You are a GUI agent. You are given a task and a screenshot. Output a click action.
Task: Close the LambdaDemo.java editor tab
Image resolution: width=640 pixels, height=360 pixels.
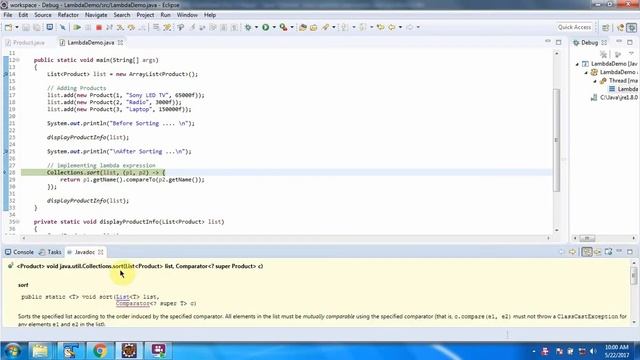120,42
